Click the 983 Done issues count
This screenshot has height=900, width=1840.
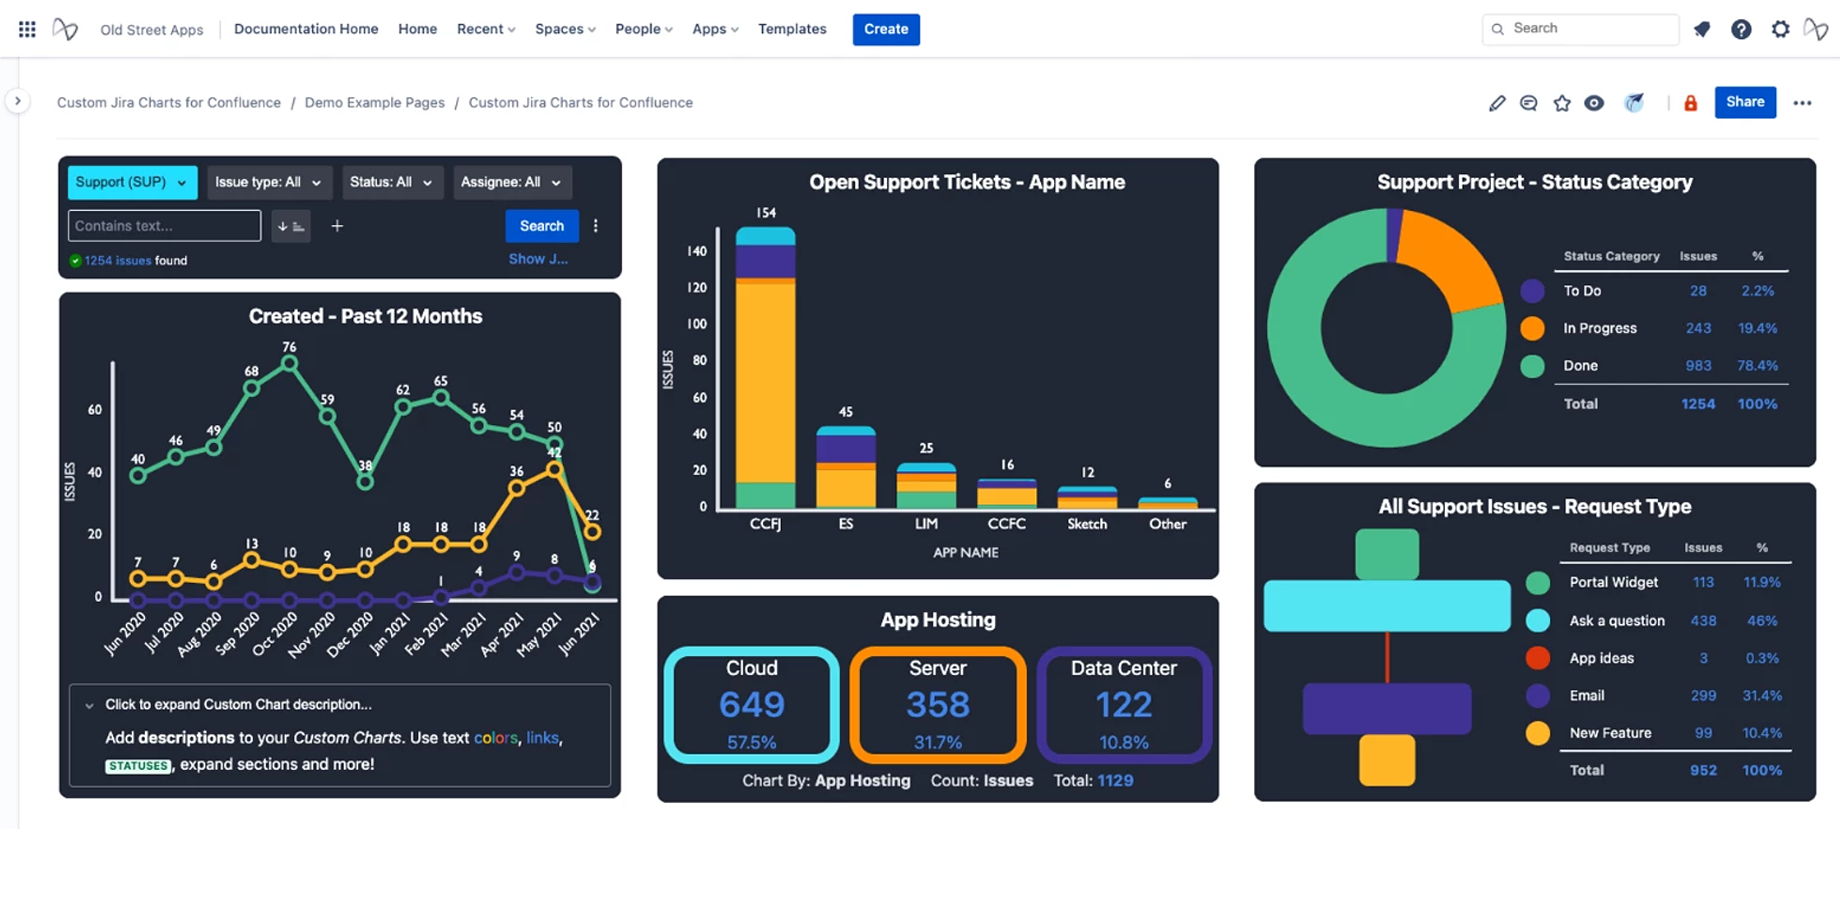[1698, 366]
